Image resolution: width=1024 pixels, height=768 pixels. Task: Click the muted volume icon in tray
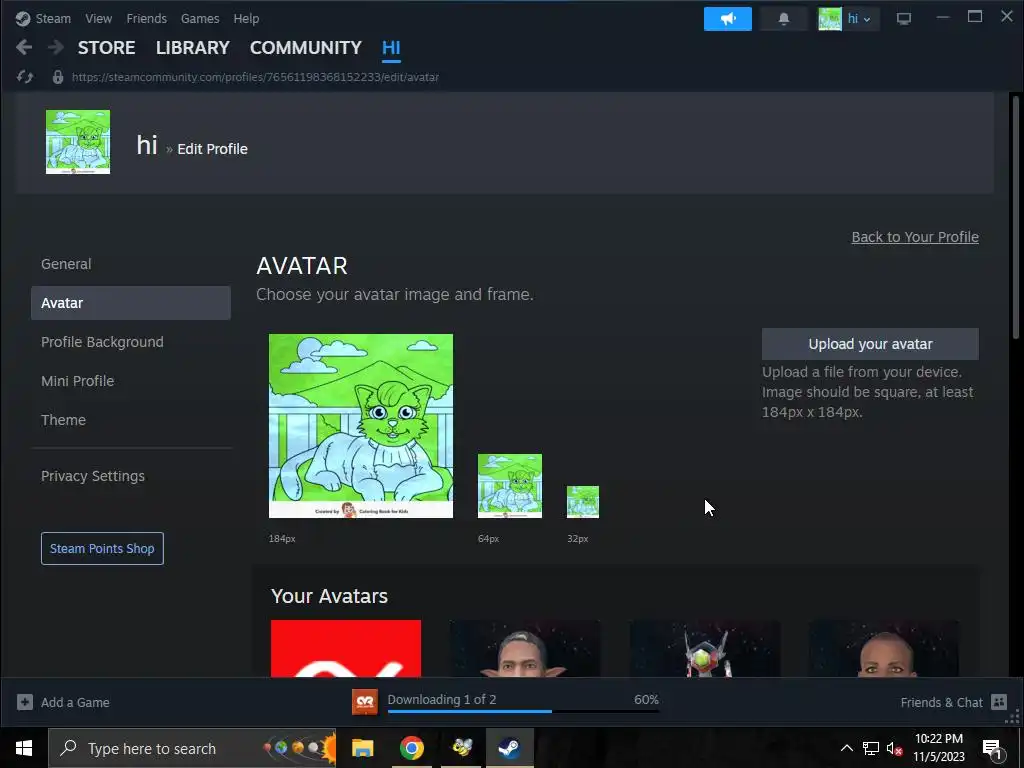[894, 748]
